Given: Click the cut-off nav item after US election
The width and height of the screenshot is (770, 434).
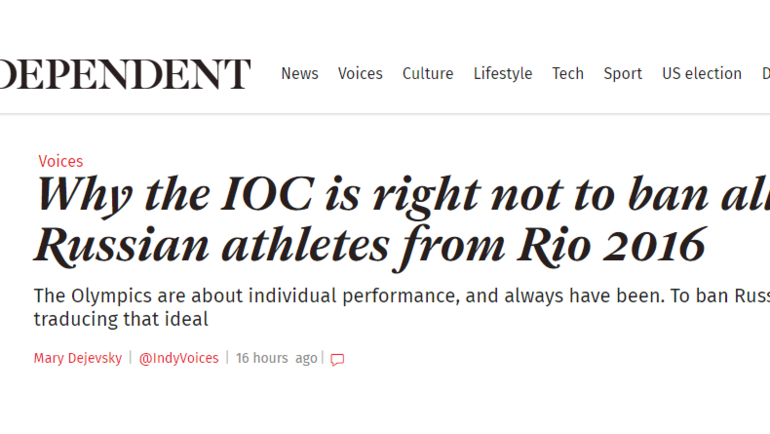Looking at the screenshot, I should [x=765, y=74].
